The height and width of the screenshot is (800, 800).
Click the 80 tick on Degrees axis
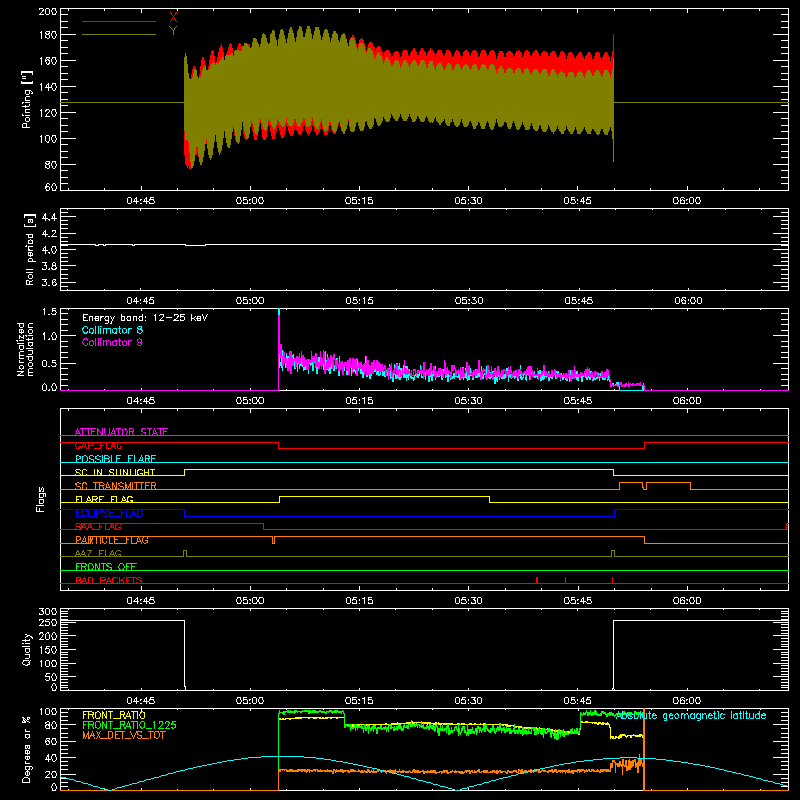(51, 725)
